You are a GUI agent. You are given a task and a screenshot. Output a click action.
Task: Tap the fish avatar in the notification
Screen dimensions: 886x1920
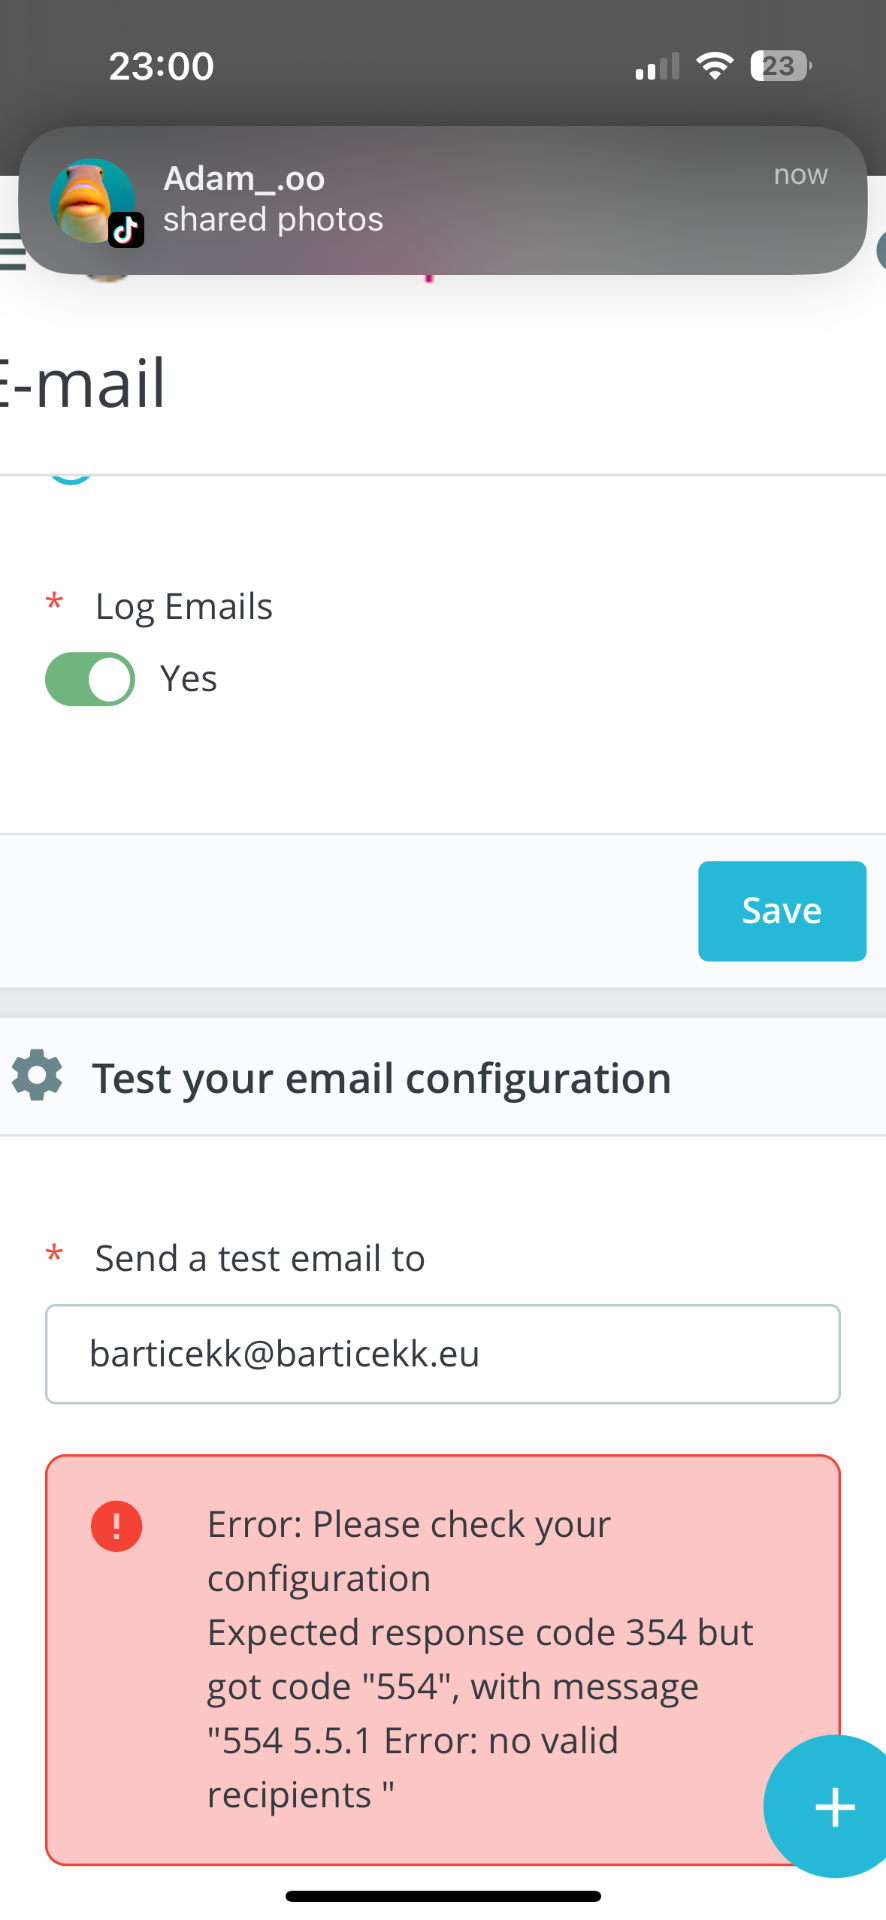click(x=92, y=200)
